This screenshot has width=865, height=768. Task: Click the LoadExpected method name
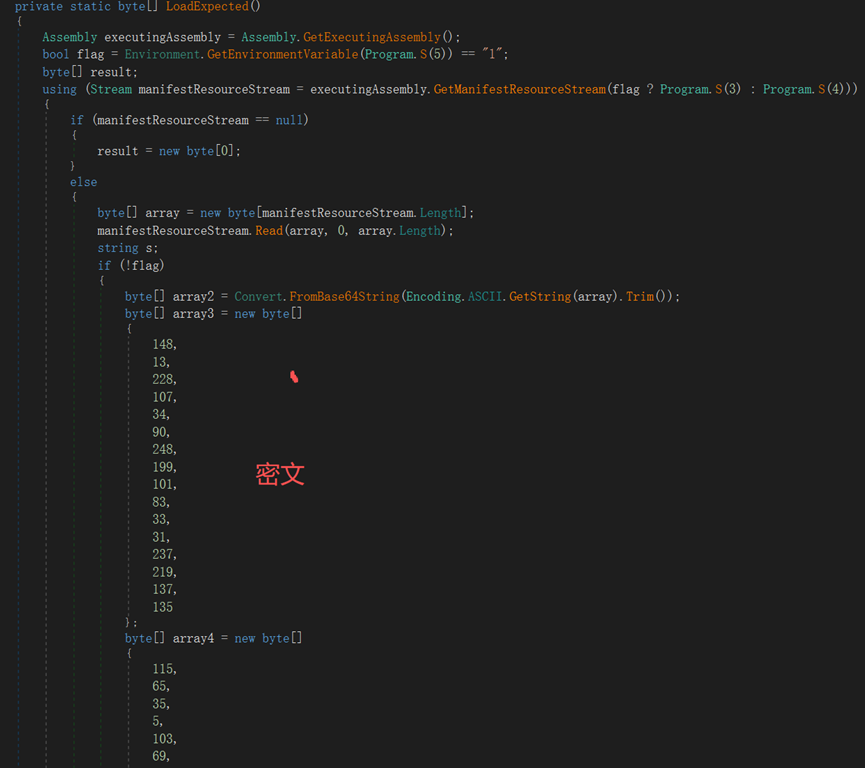pyautogui.click(x=206, y=7)
